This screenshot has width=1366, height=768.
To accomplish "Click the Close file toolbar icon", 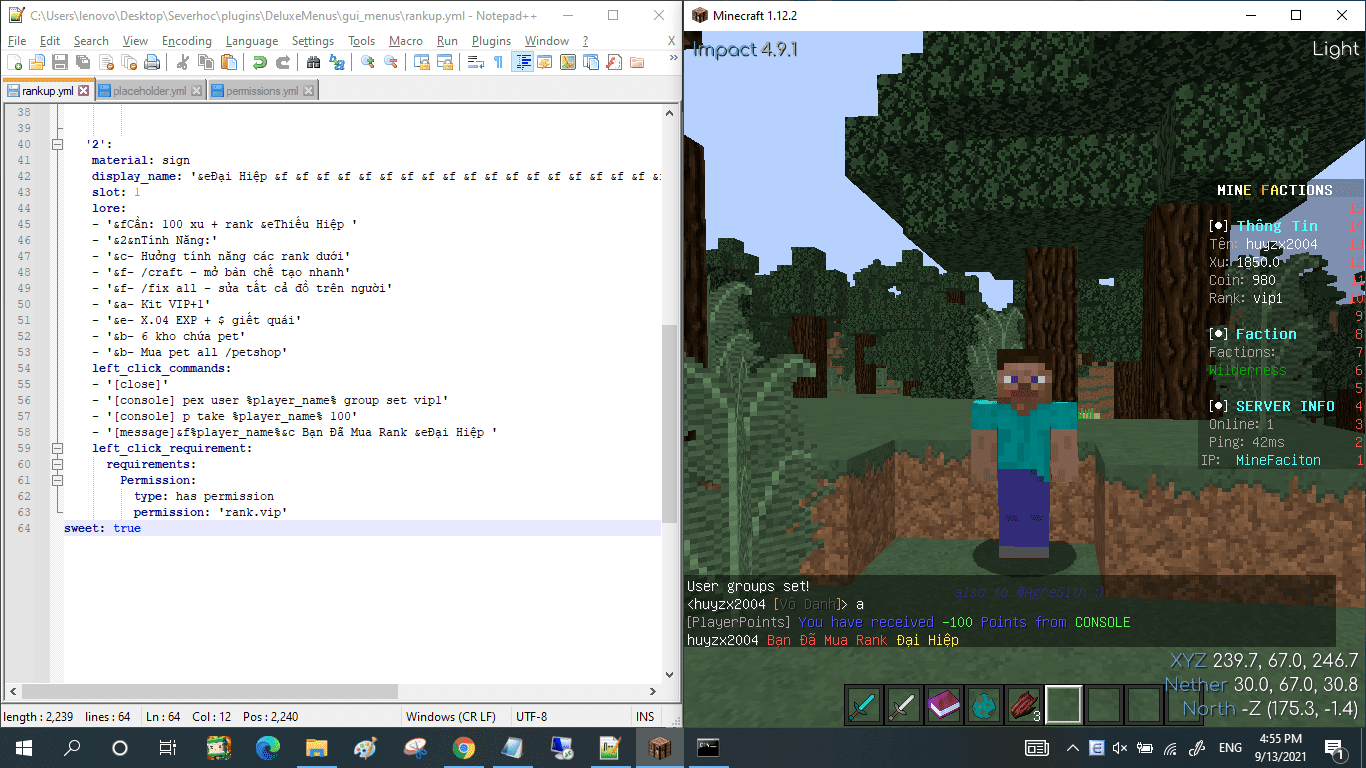I will 106,62.
